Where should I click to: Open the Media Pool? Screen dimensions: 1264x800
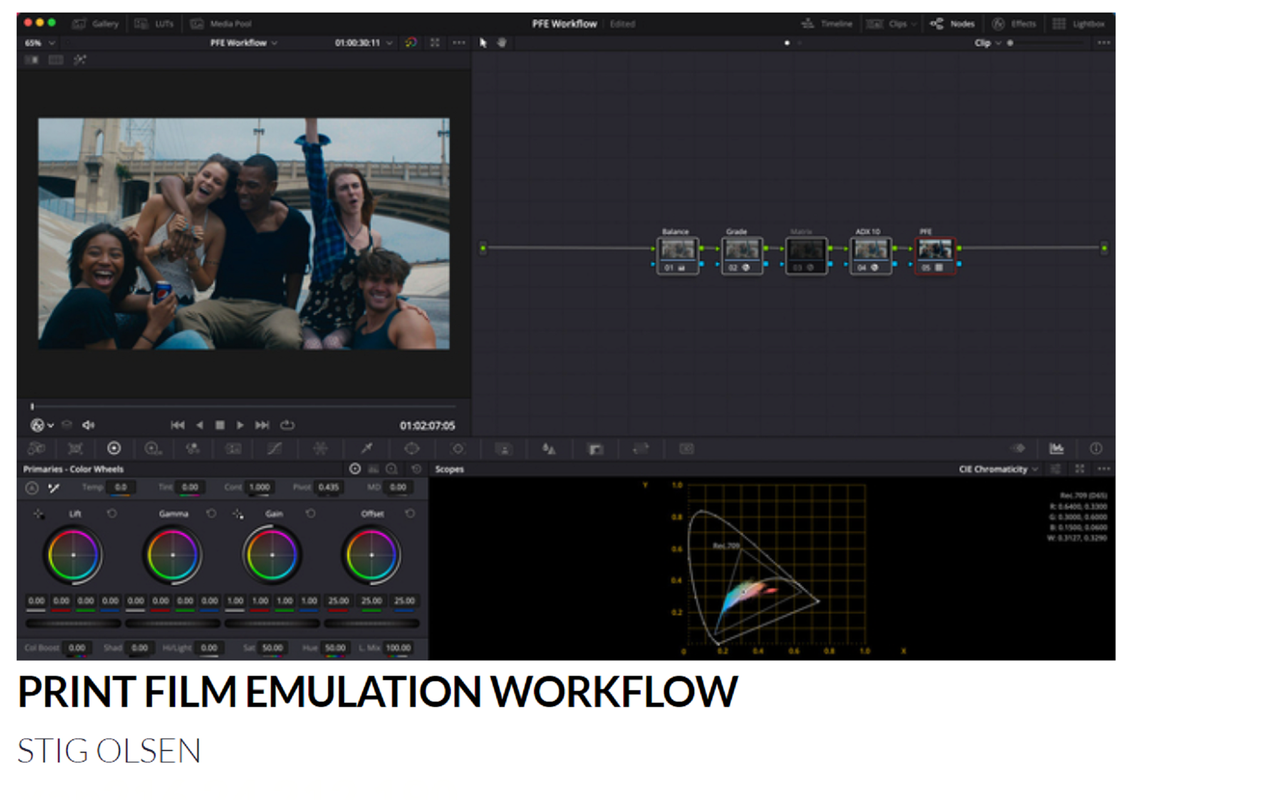coord(221,23)
